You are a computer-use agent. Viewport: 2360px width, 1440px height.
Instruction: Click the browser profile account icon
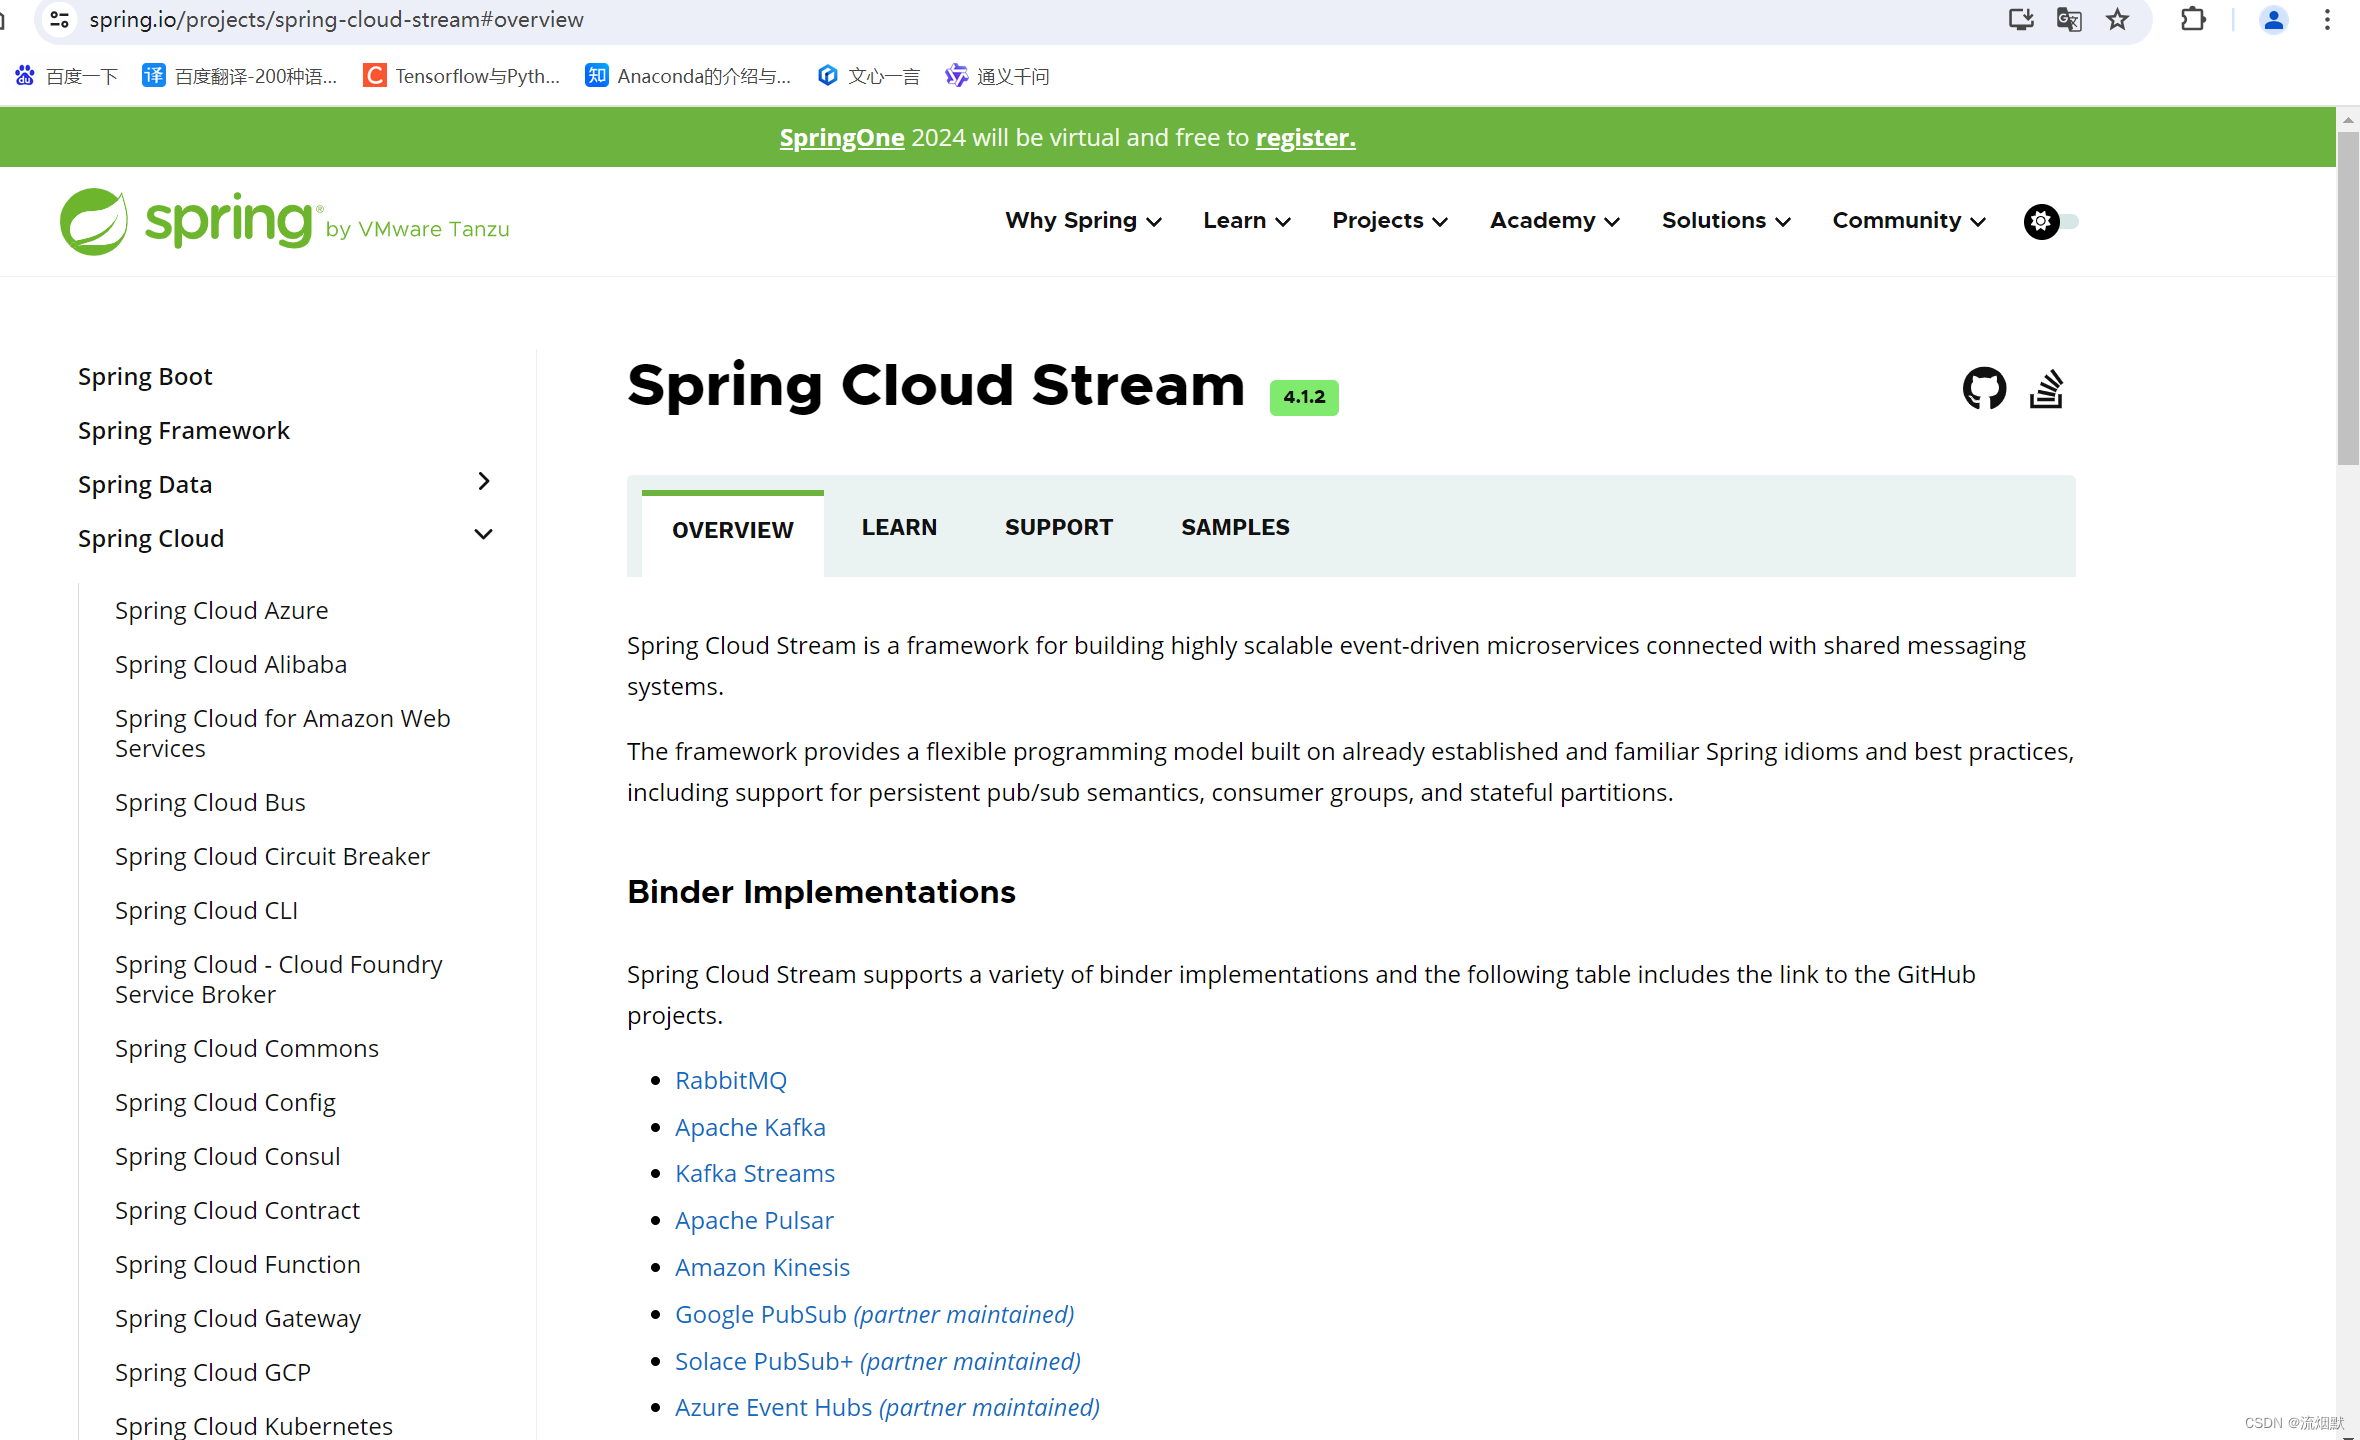(2276, 20)
